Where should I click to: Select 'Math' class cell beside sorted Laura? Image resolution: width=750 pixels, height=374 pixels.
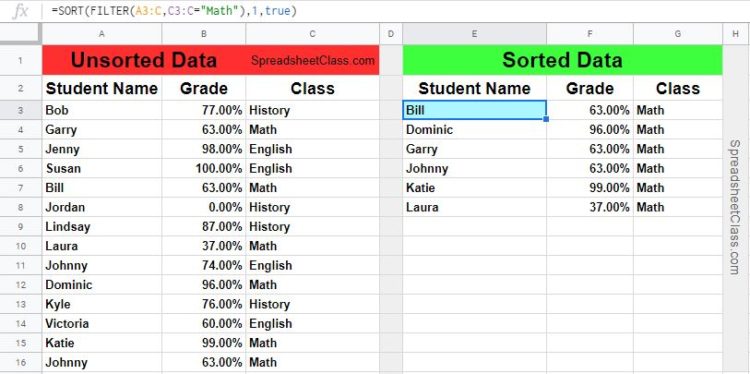tap(678, 207)
